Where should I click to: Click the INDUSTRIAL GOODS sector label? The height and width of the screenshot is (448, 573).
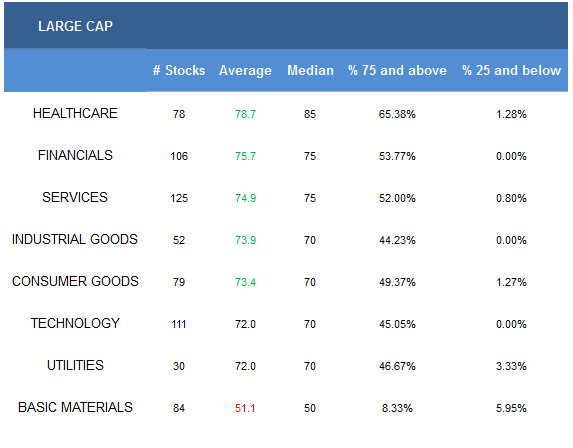(75, 239)
